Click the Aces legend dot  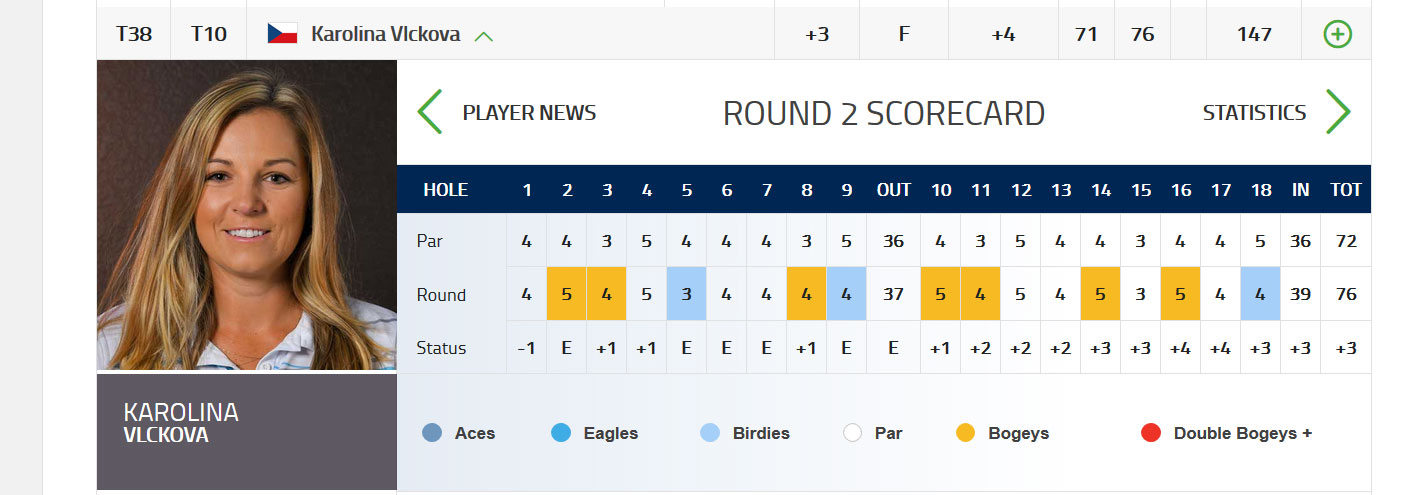point(432,433)
